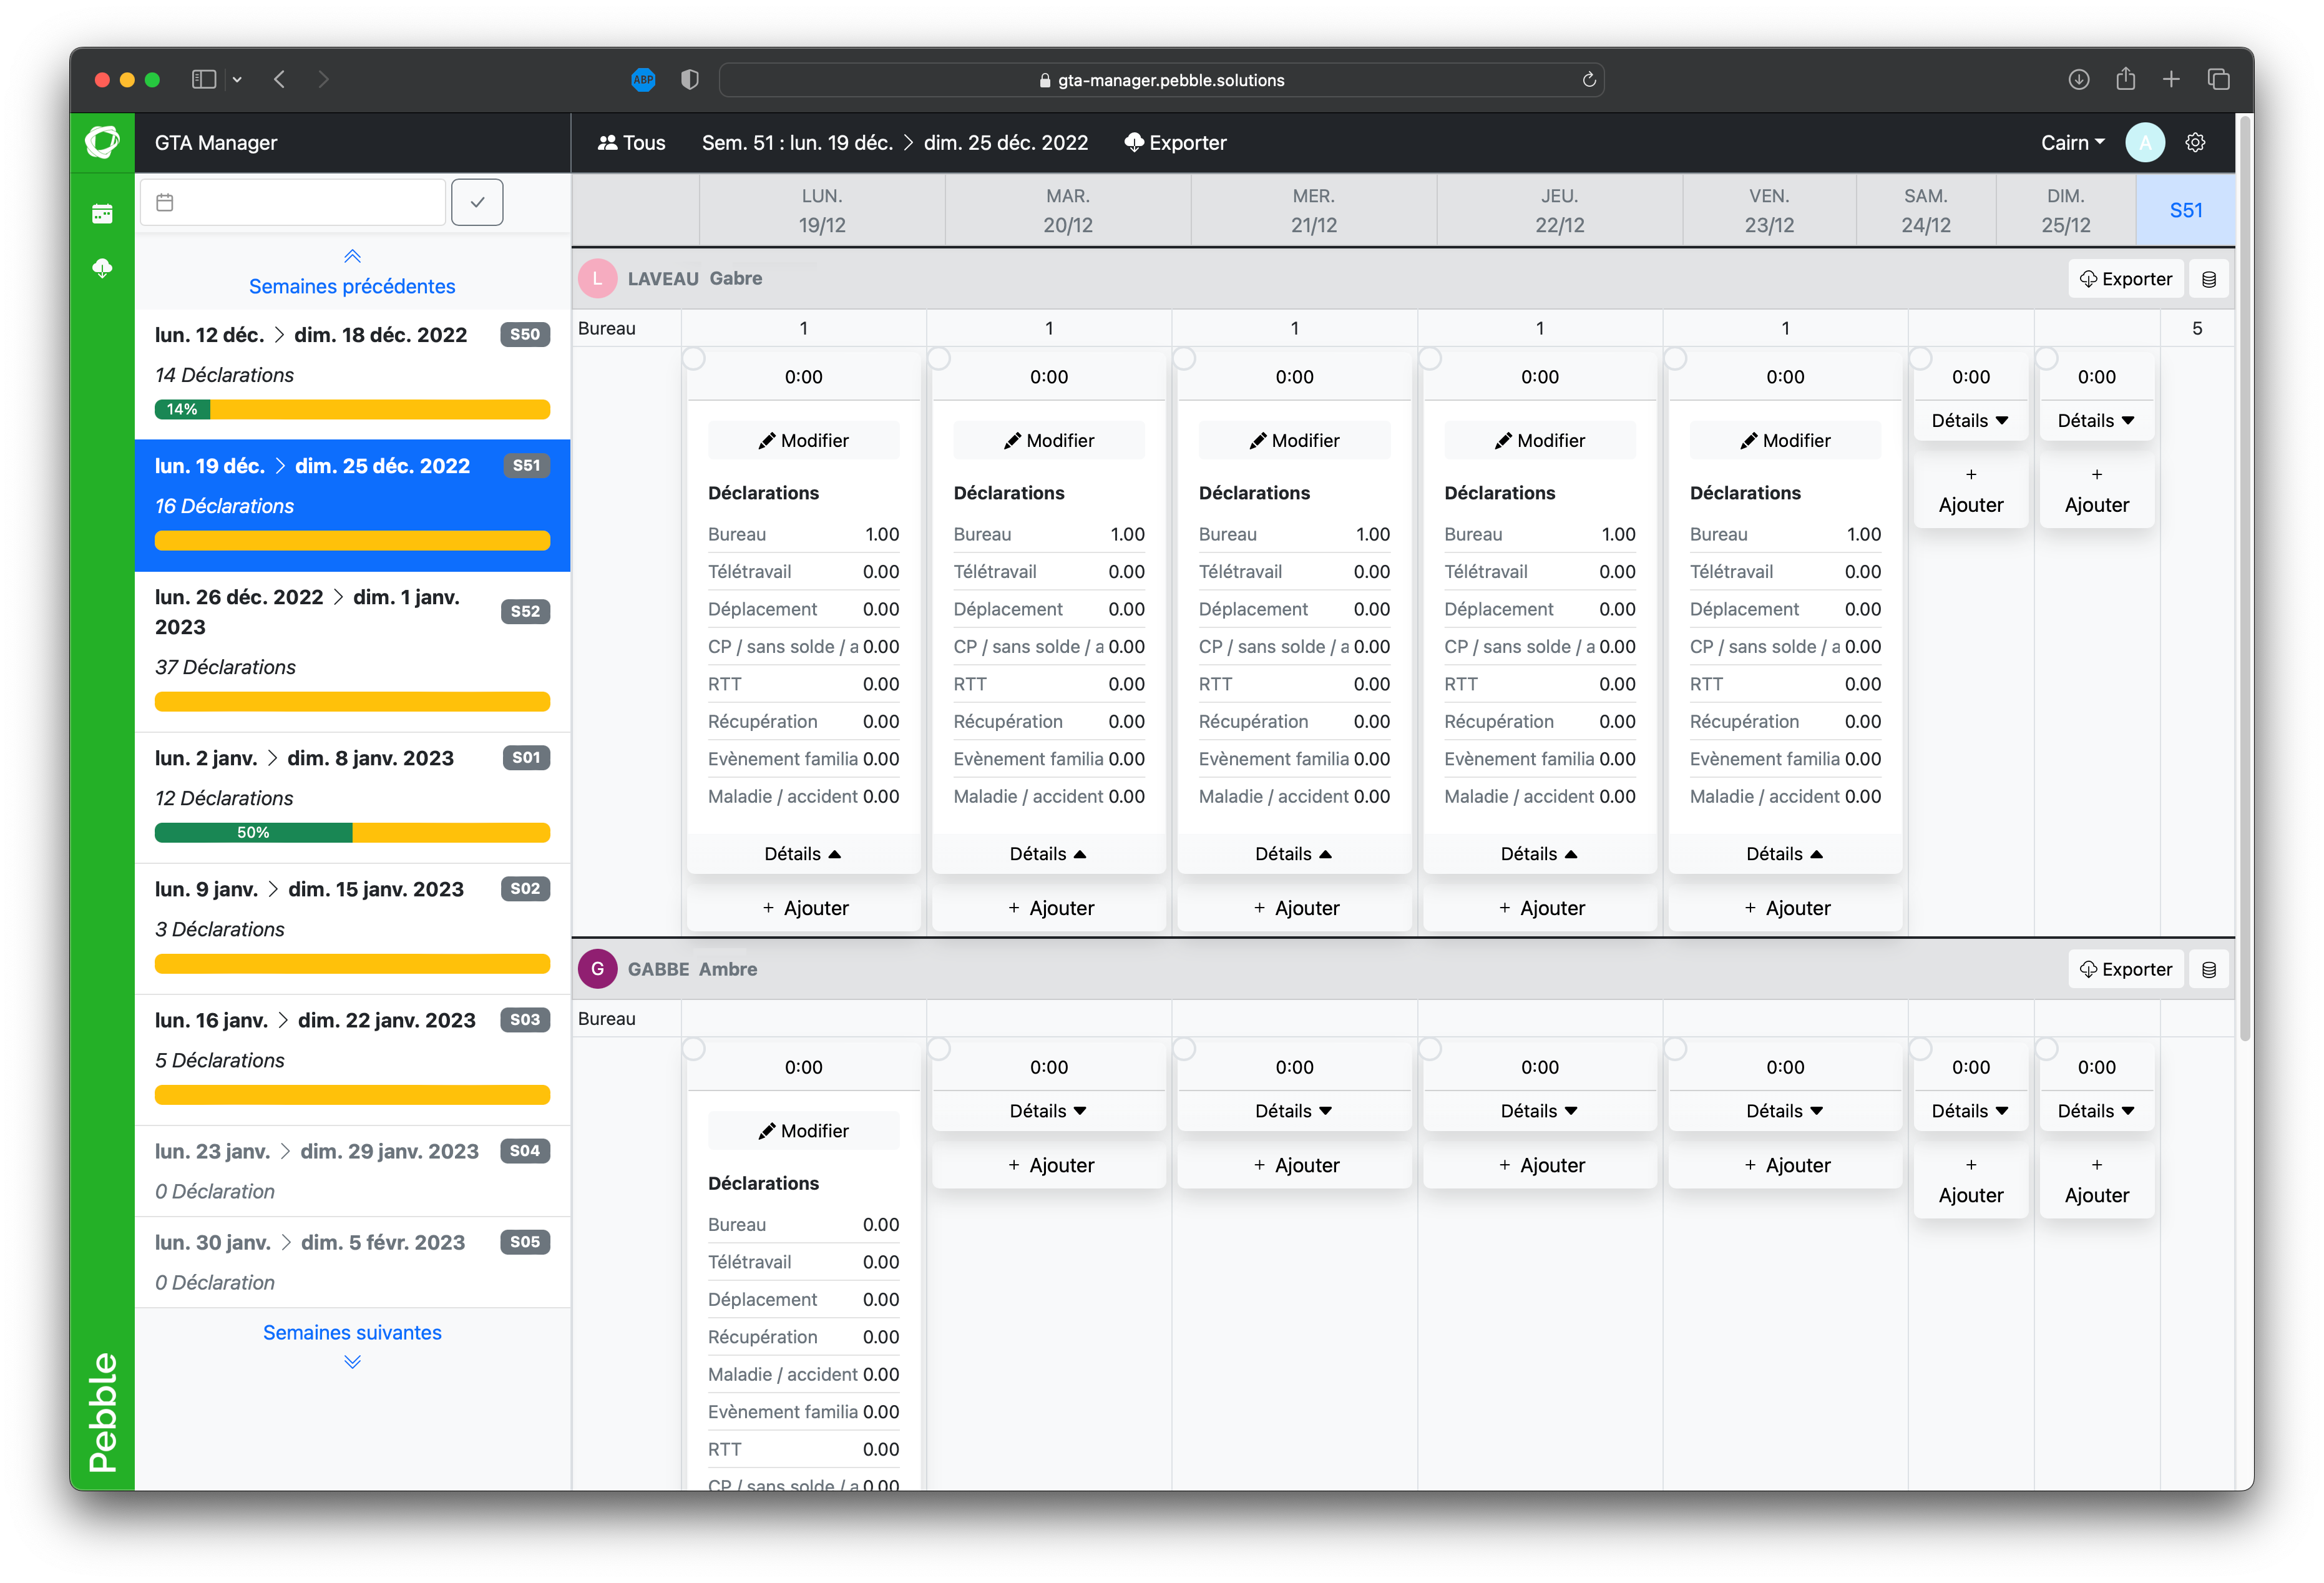Select GABBE Ambre's Tuesday round checkbox

[x=939, y=1048]
